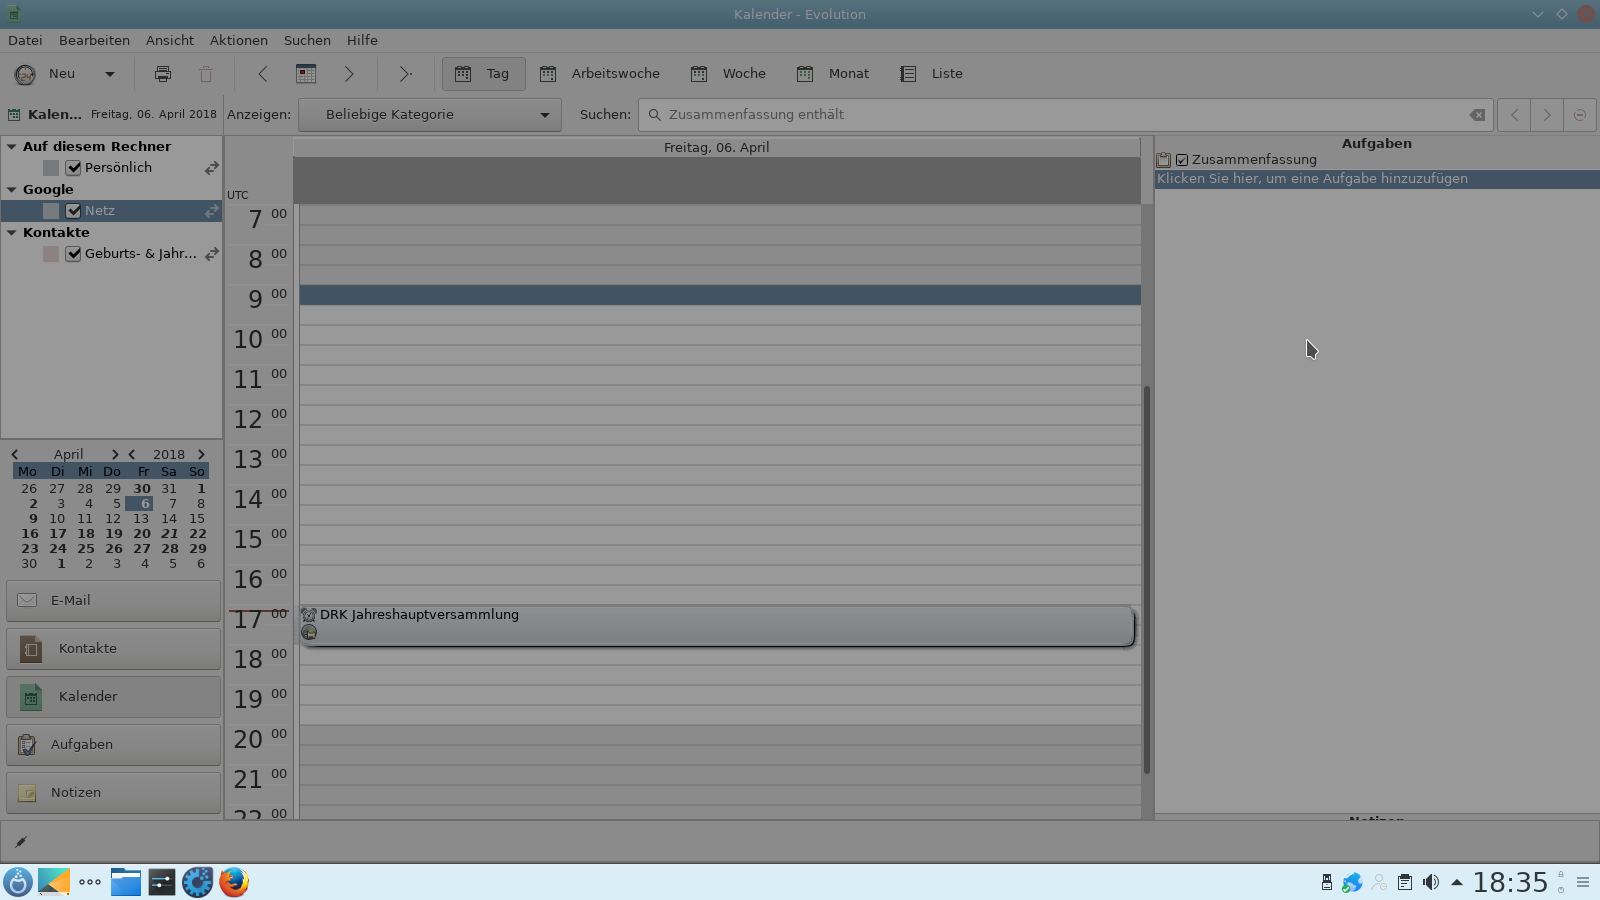
Task: Click the go to today calendar icon
Action: point(306,74)
